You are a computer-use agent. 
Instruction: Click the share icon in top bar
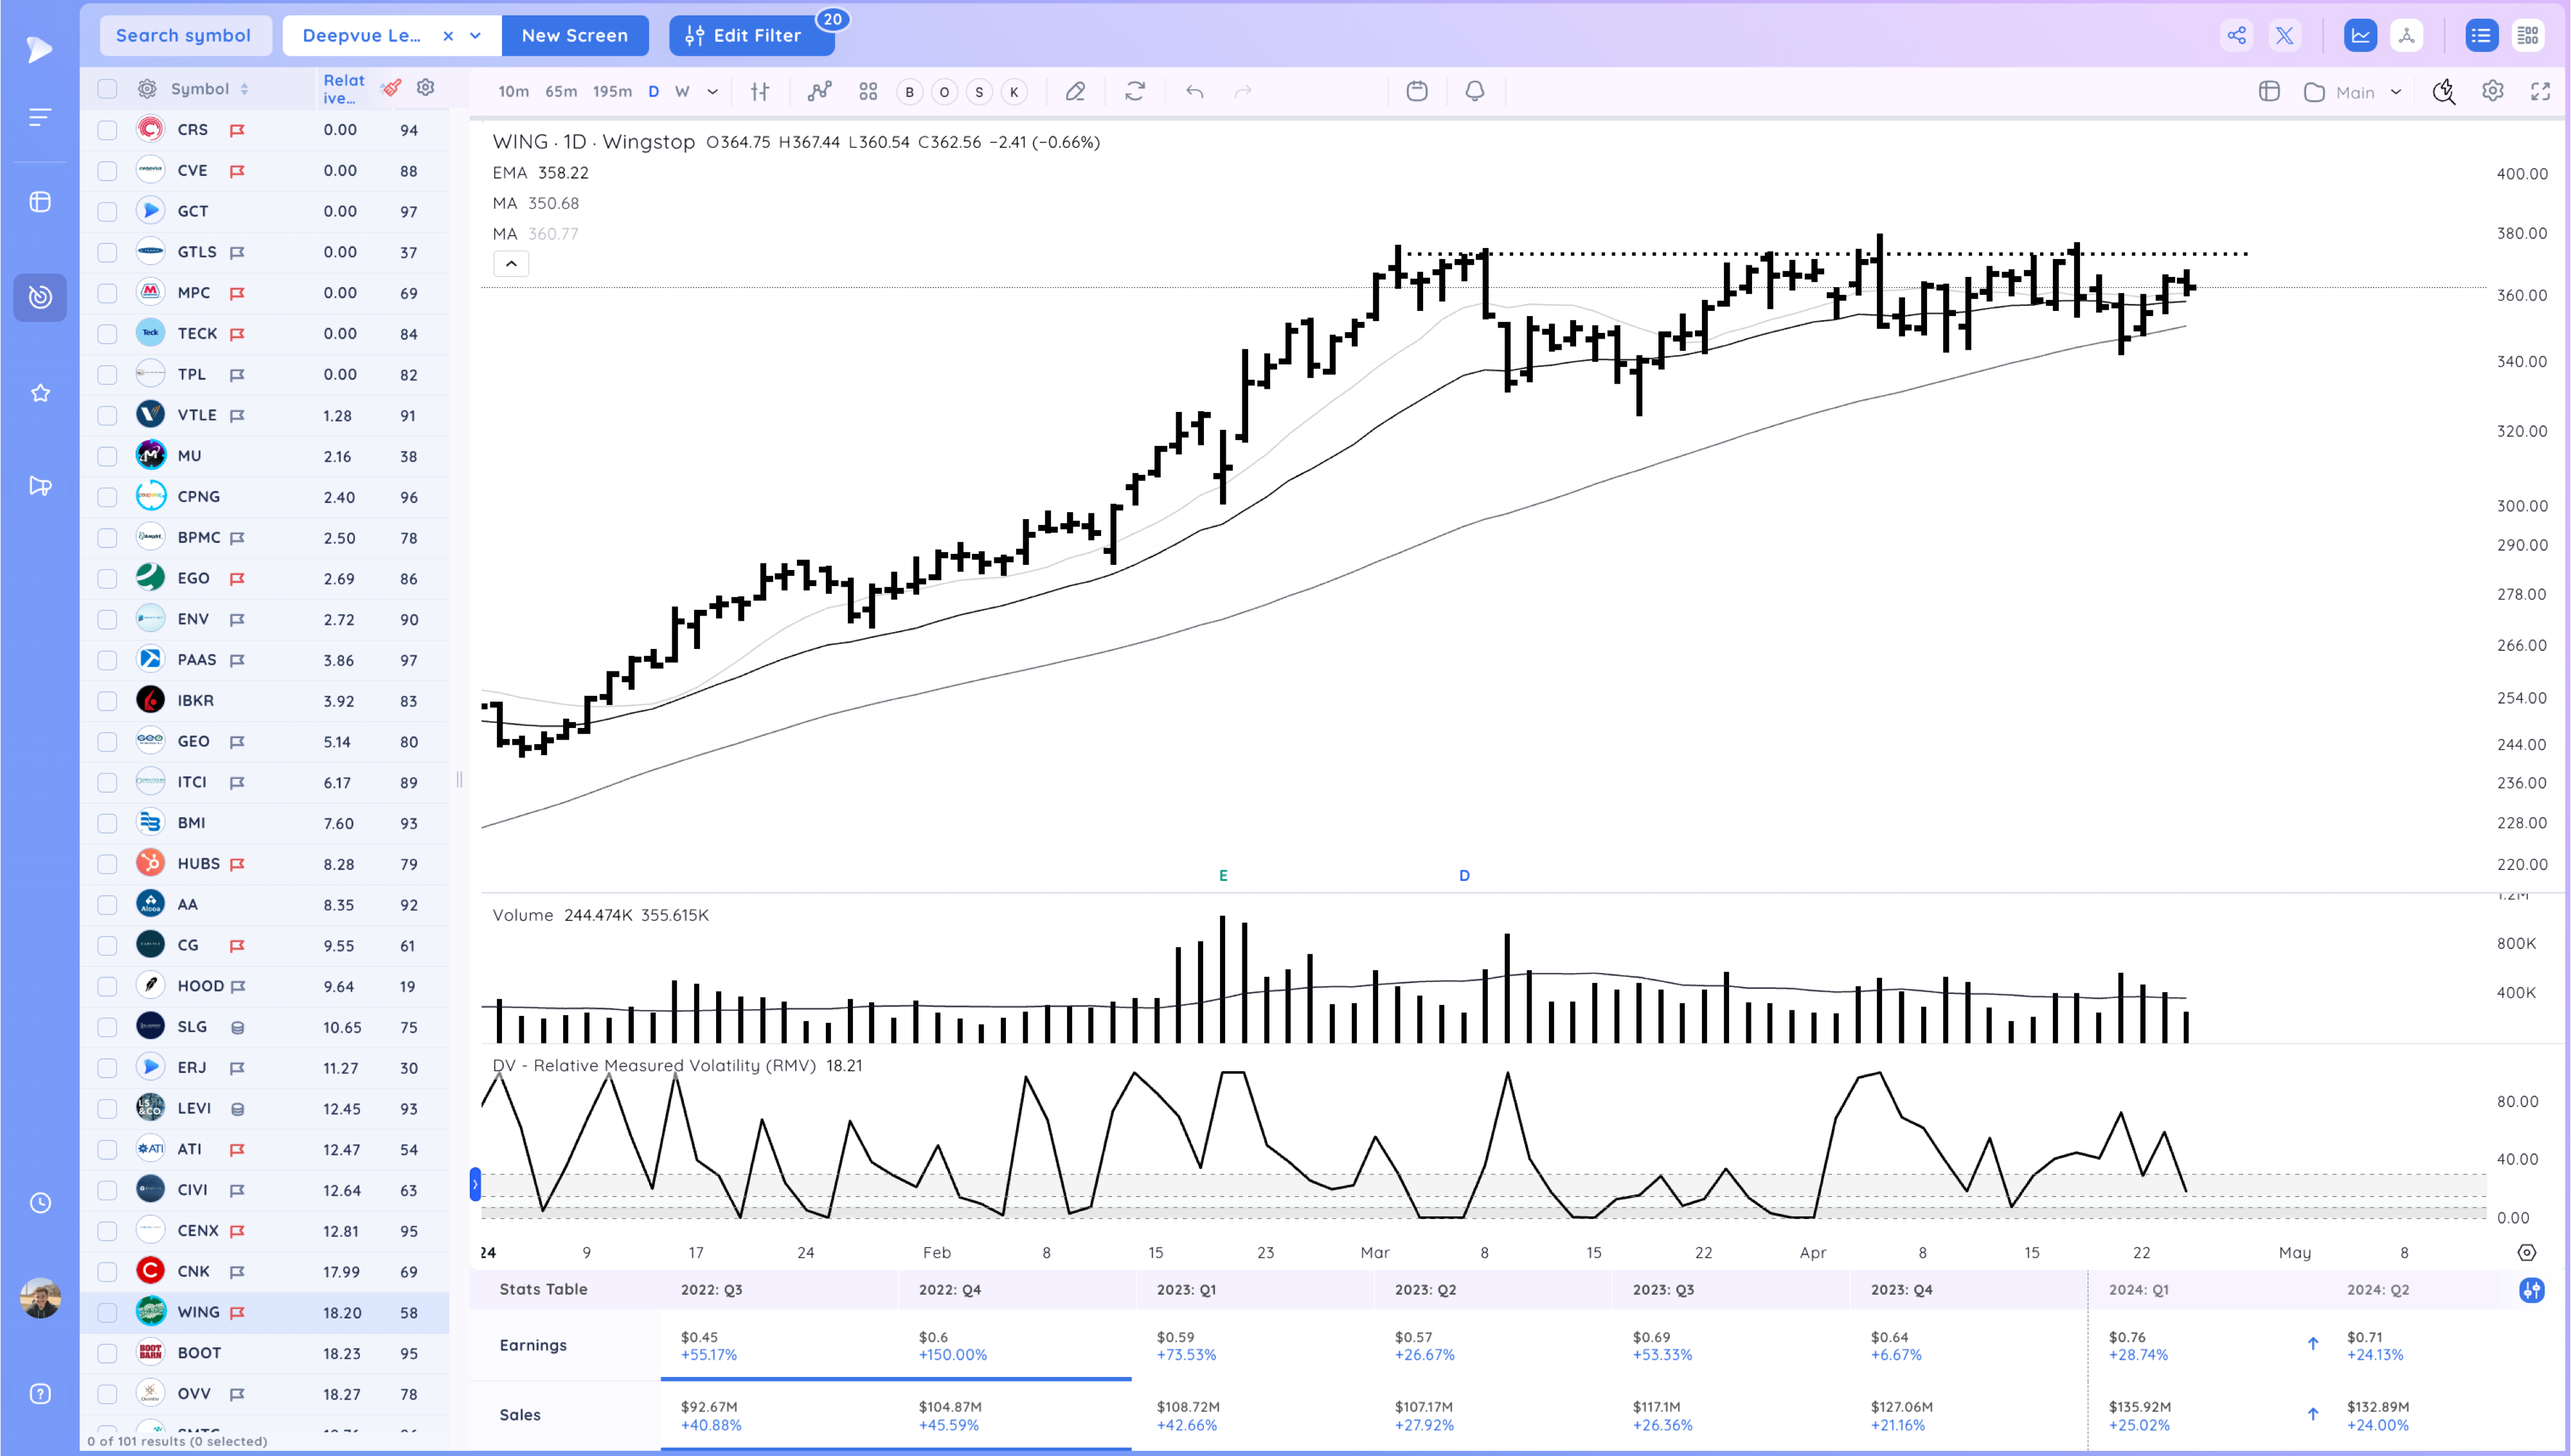click(x=2237, y=36)
